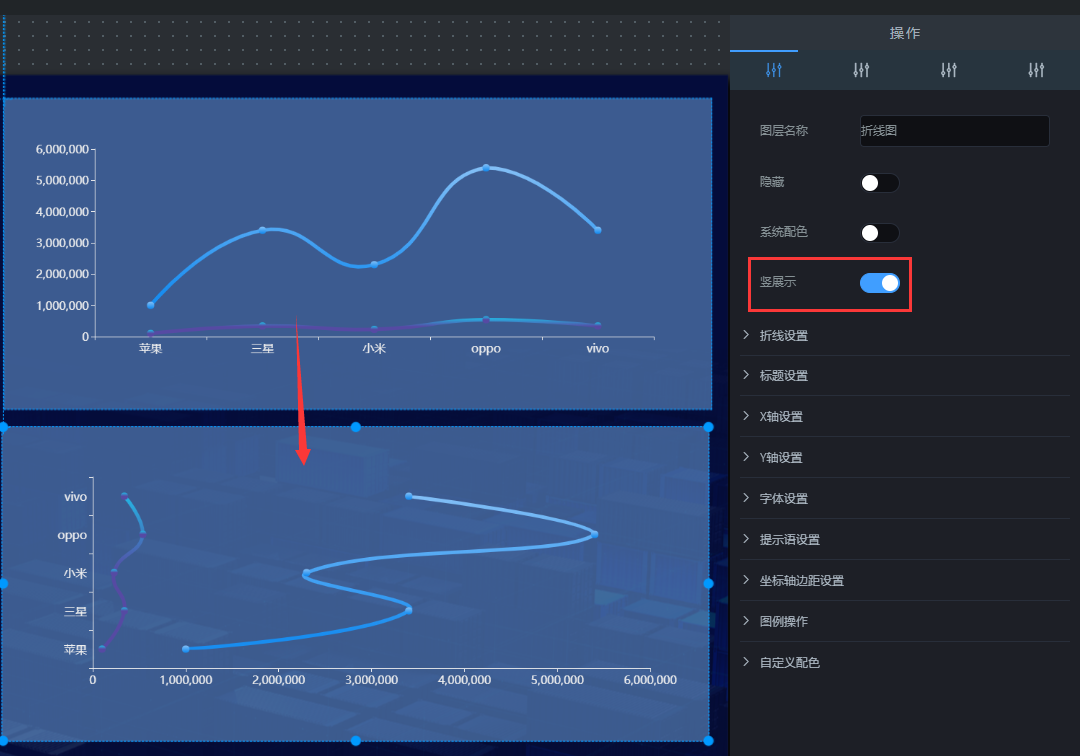Click the 6,000,000 label on upper chart

pyautogui.click(x=62, y=149)
